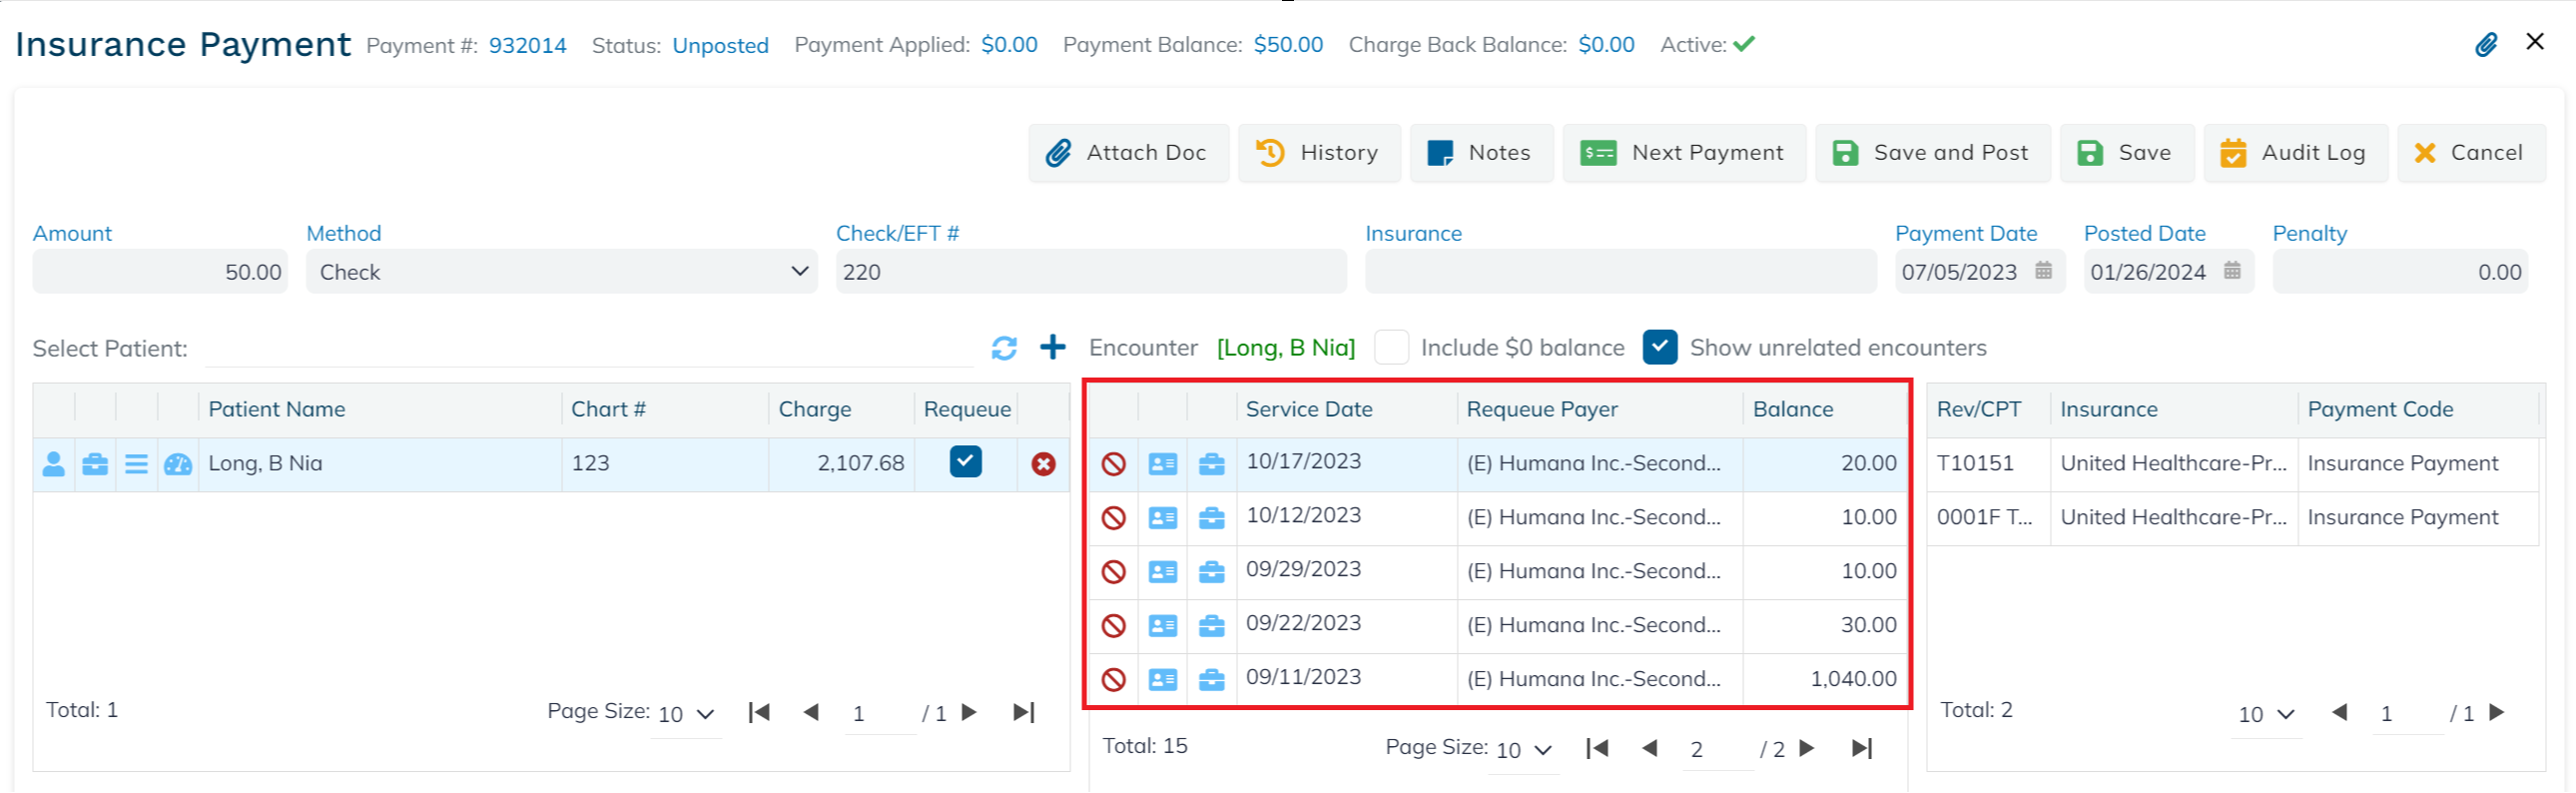The height and width of the screenshot is (793, 2576).
Task: Uncheck Show unrelated encounters
Action: click(1659, 348)
